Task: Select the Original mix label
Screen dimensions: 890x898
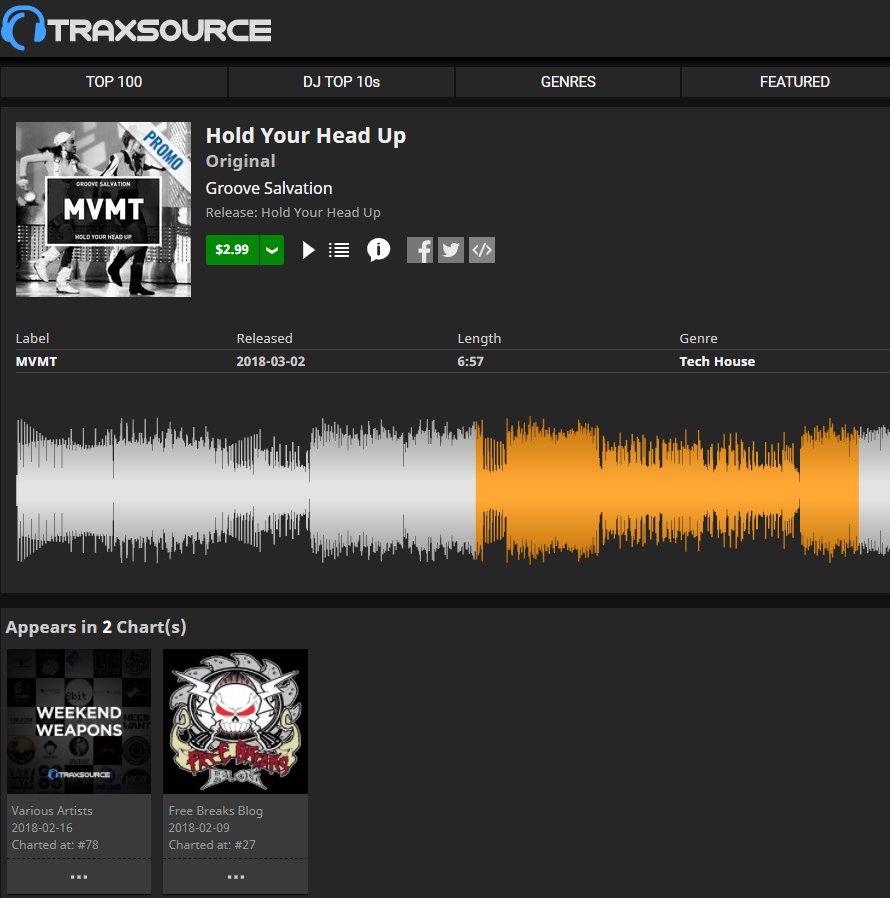Action: [x=241, y=161]
